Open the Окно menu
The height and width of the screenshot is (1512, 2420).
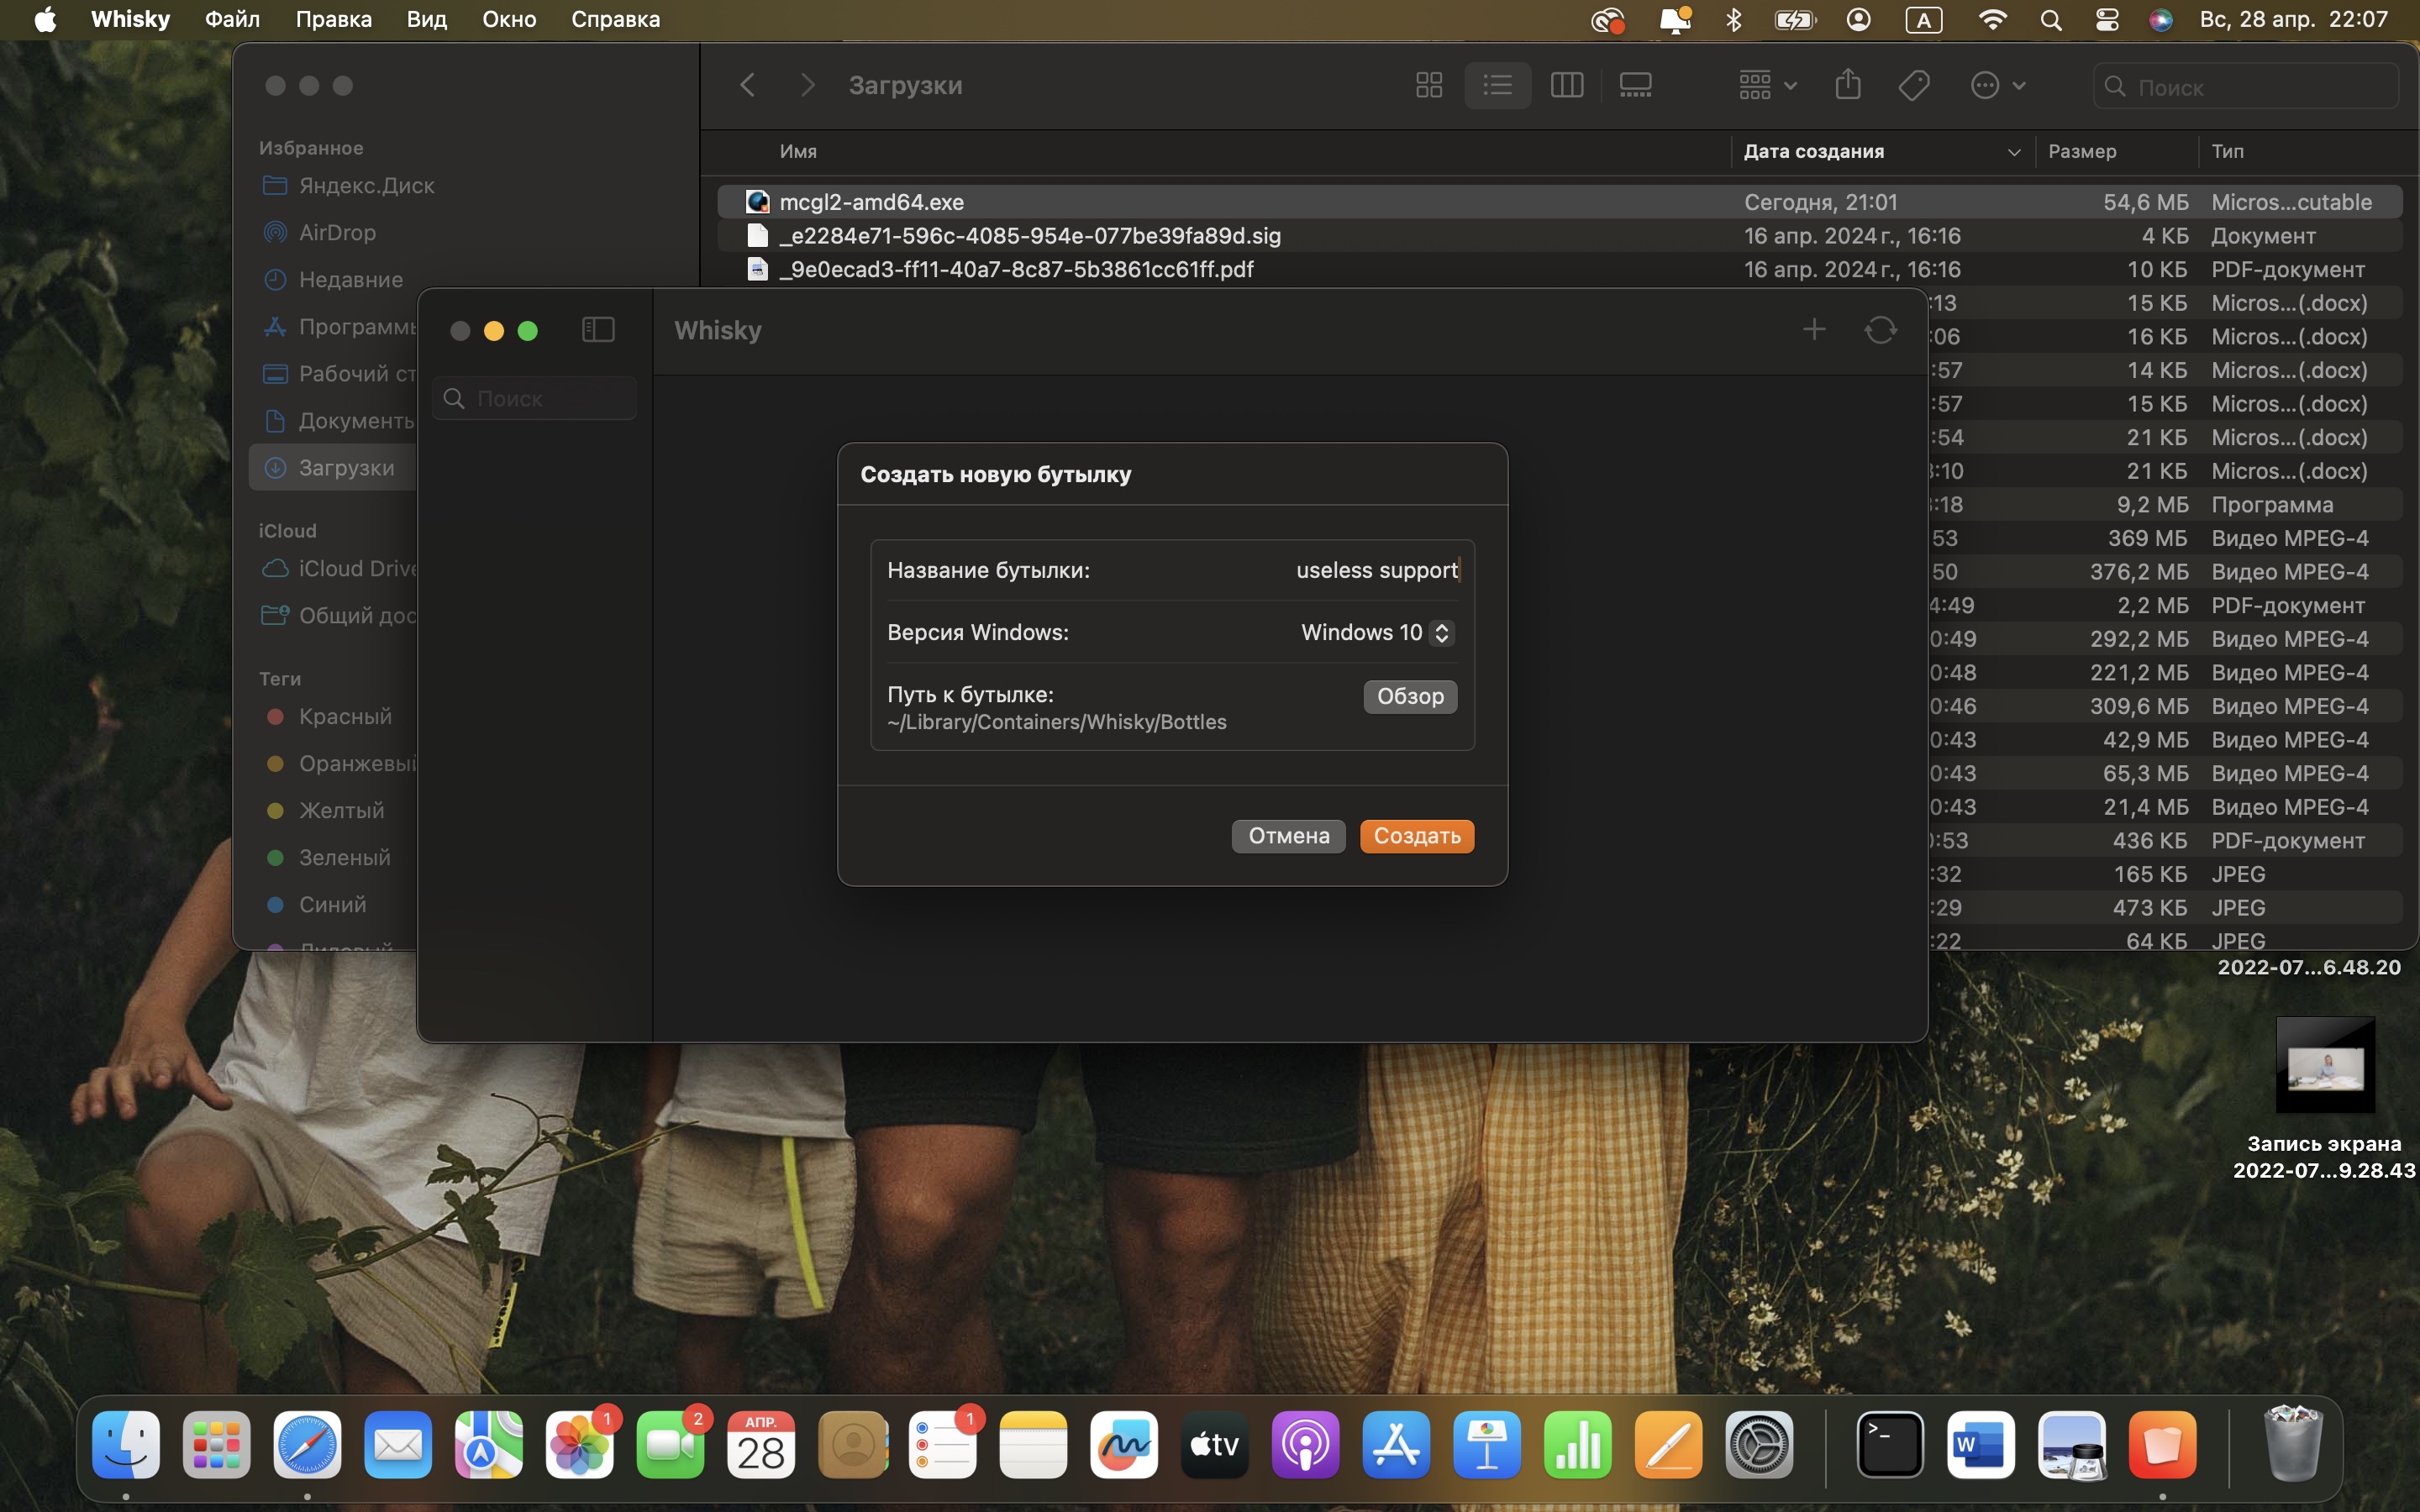point(509,19)
